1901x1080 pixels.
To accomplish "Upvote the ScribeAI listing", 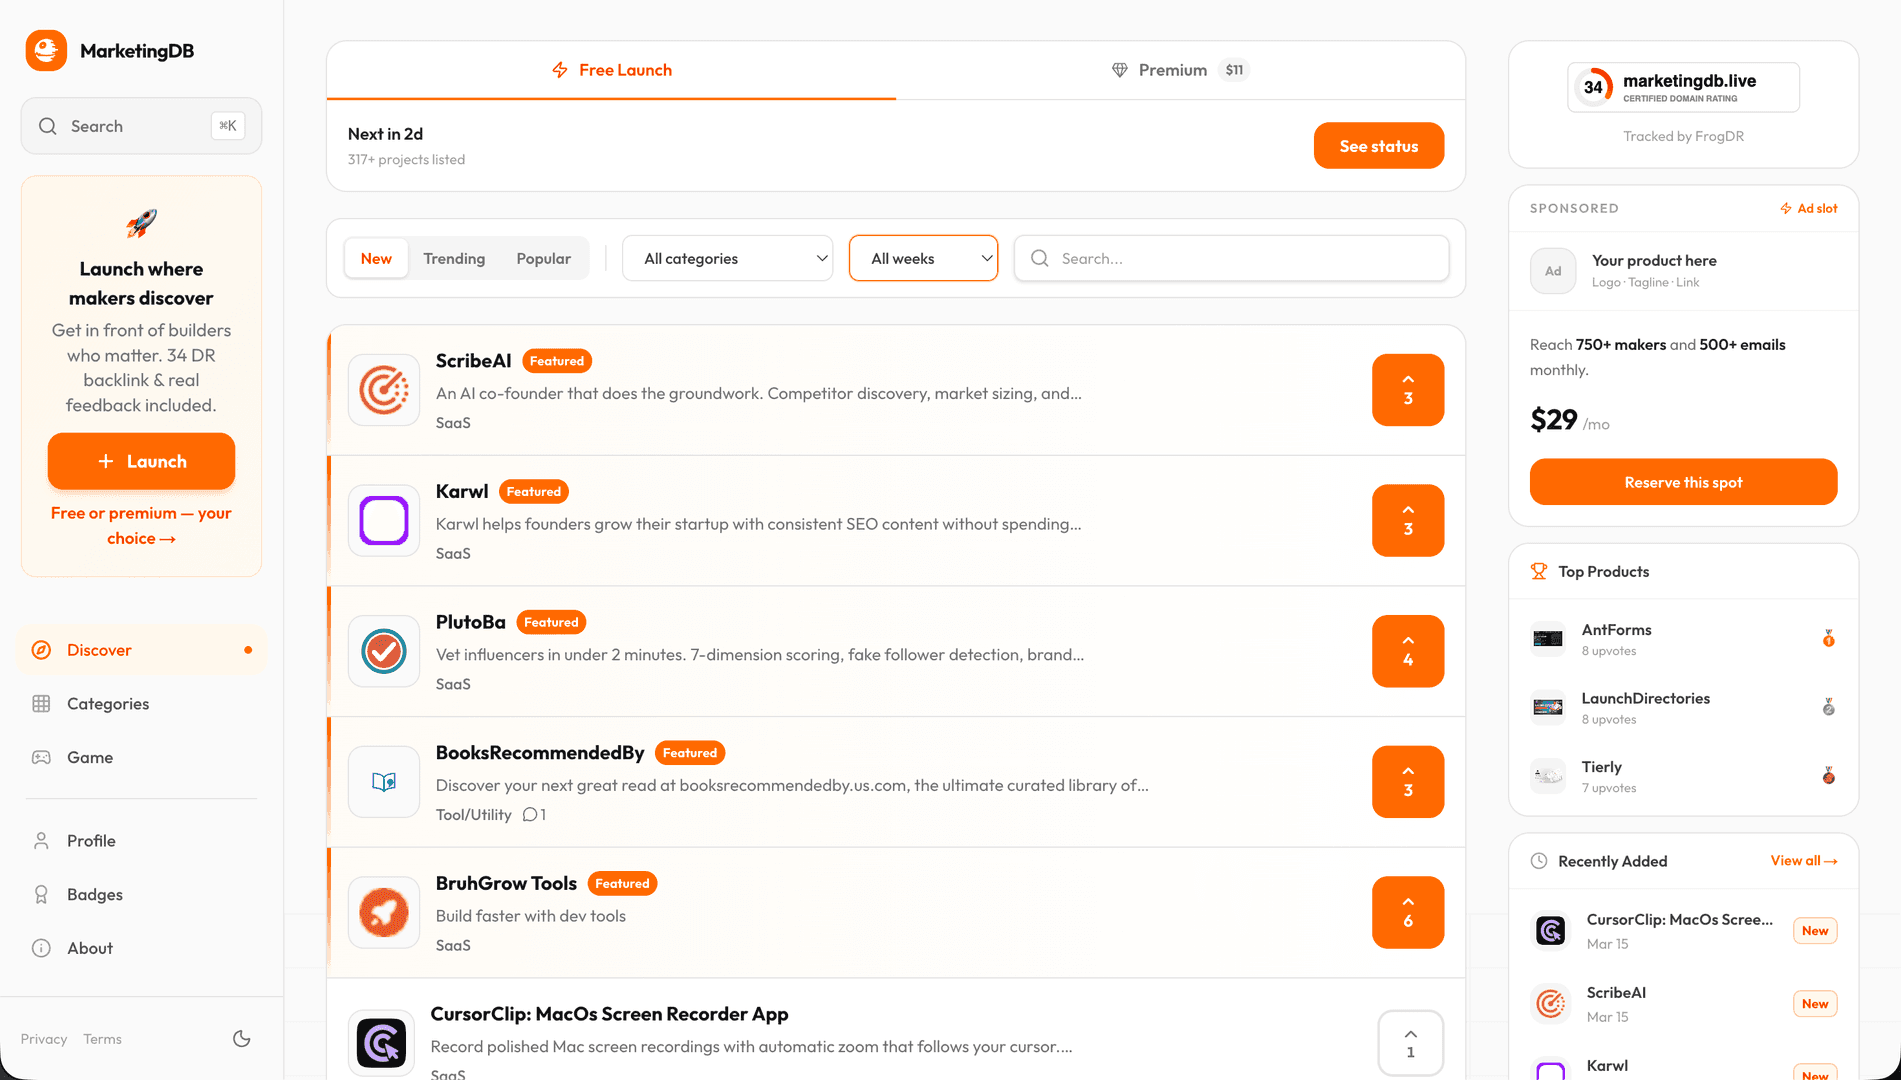I will [1407, 390].
